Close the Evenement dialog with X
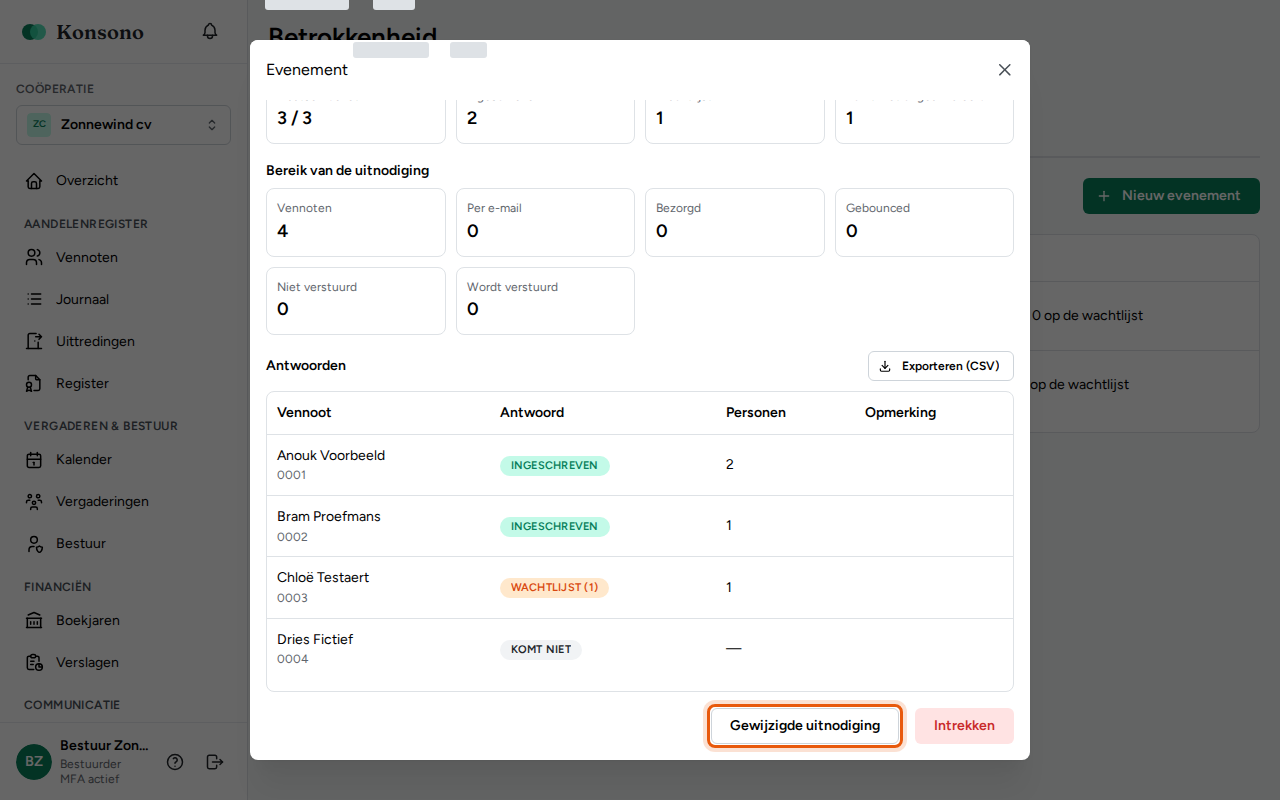Screen dimensions: 1280x800 click(1005, 70)
